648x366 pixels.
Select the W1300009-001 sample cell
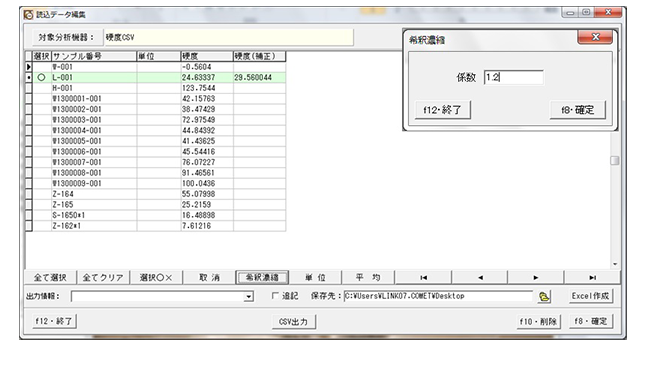(x=94, y=183)
